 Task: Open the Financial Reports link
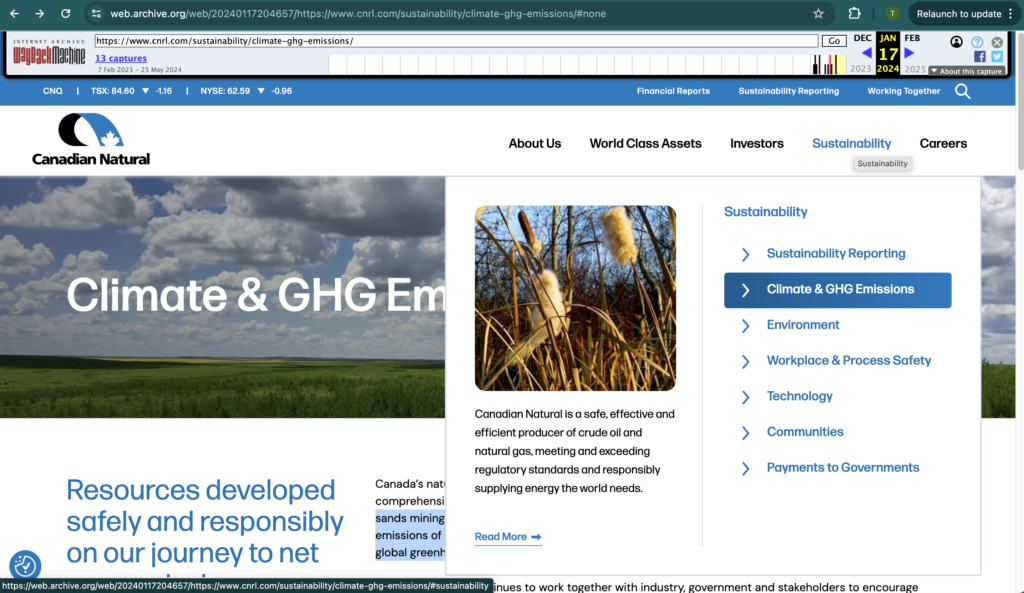click(x=673, y=91)
